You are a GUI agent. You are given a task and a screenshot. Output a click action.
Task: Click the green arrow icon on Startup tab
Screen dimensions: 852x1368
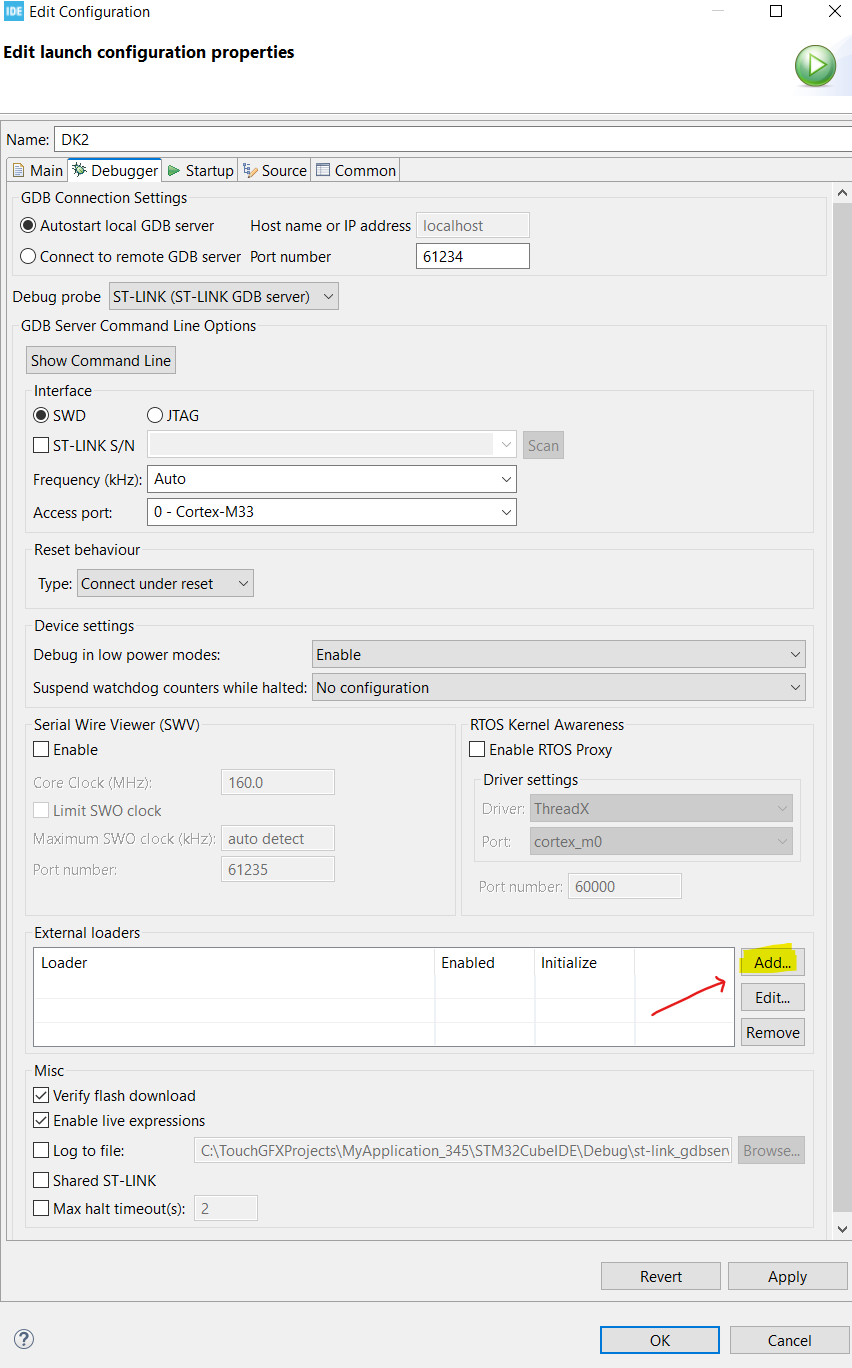[x=172, y=170]
